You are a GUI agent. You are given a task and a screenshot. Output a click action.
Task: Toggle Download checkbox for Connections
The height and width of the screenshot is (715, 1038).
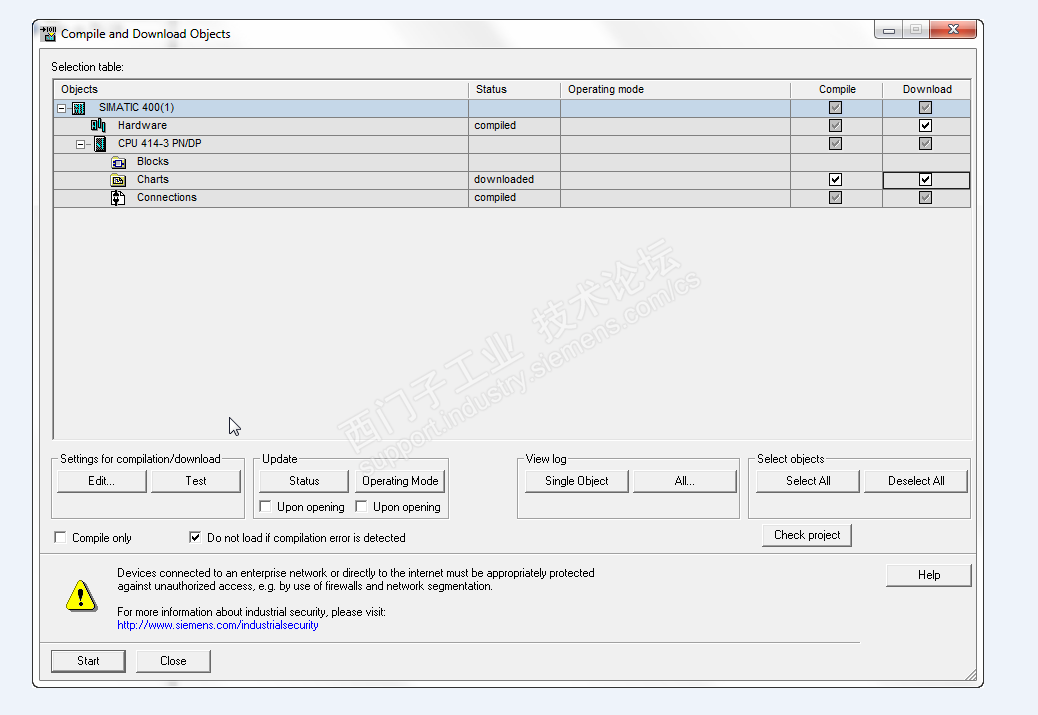[x=925, y=197]
